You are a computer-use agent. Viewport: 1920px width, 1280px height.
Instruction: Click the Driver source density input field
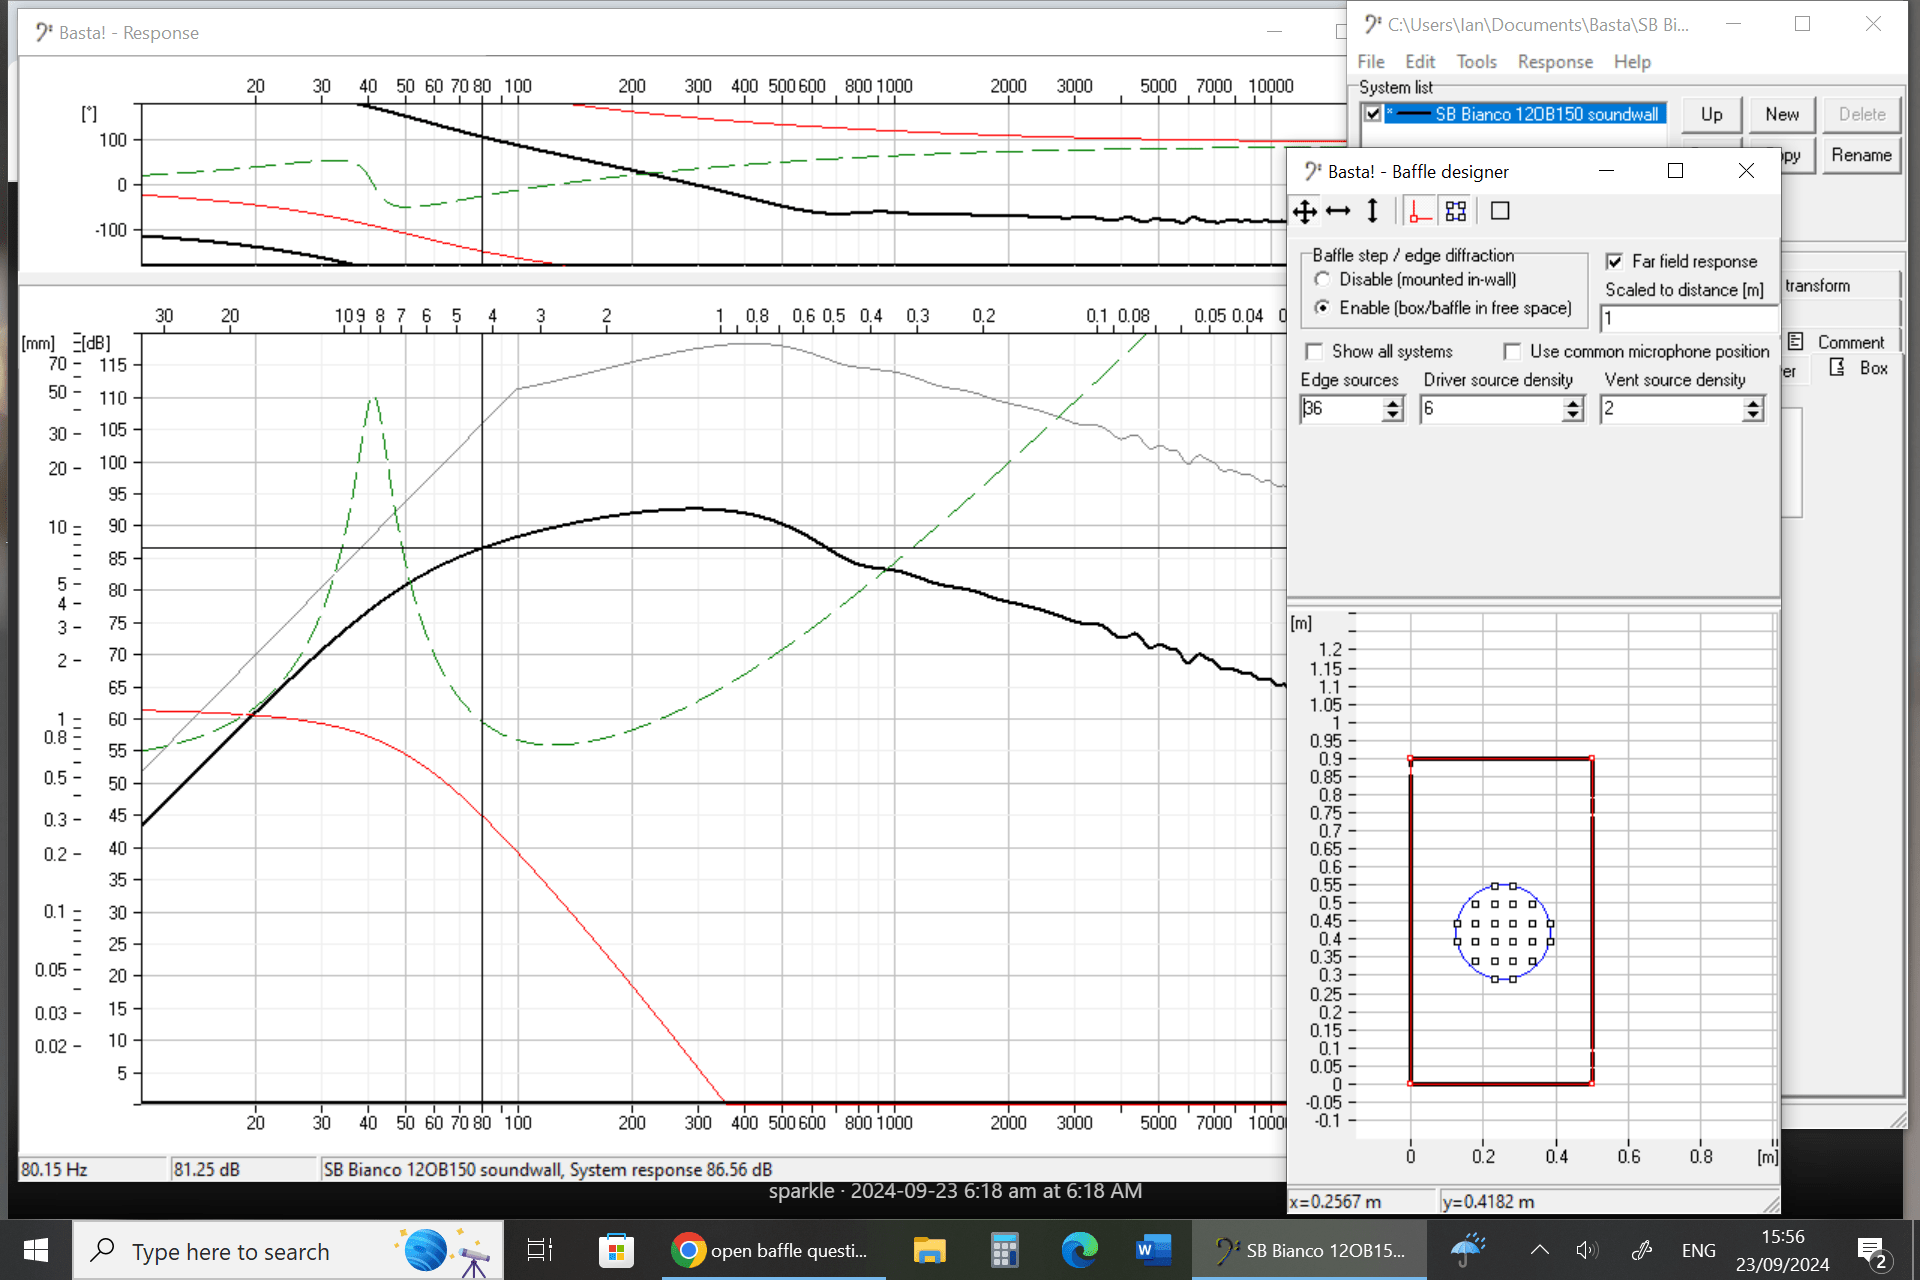[1492, 409]
